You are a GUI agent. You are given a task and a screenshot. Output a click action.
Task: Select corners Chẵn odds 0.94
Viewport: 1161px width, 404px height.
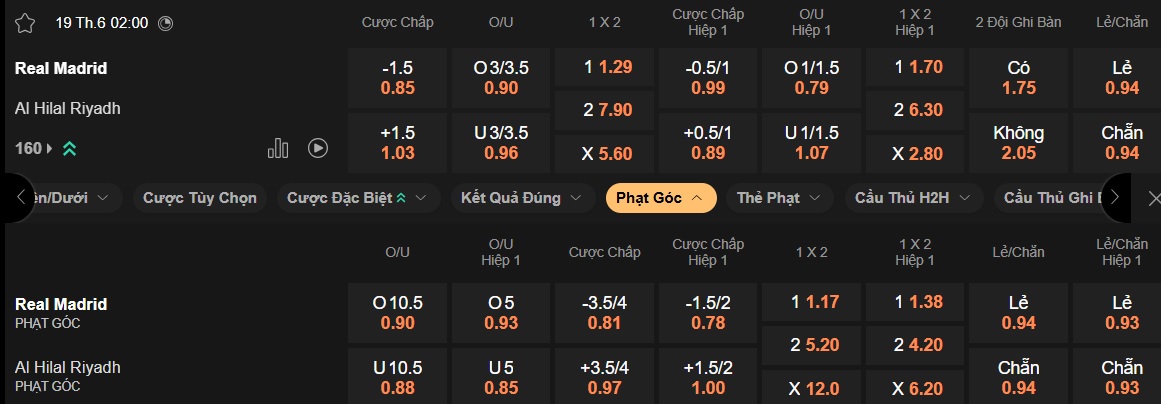pyautogui.click(x=1018, y=377)
